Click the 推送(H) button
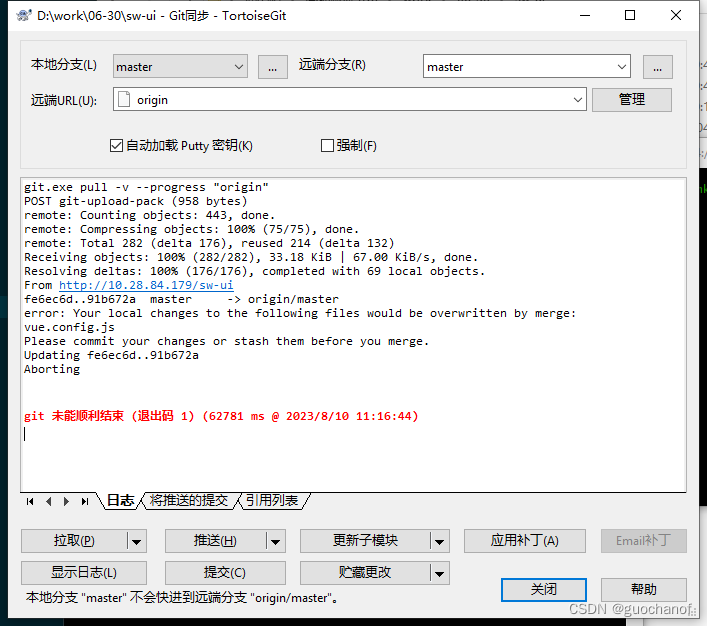 click(216, 541)
